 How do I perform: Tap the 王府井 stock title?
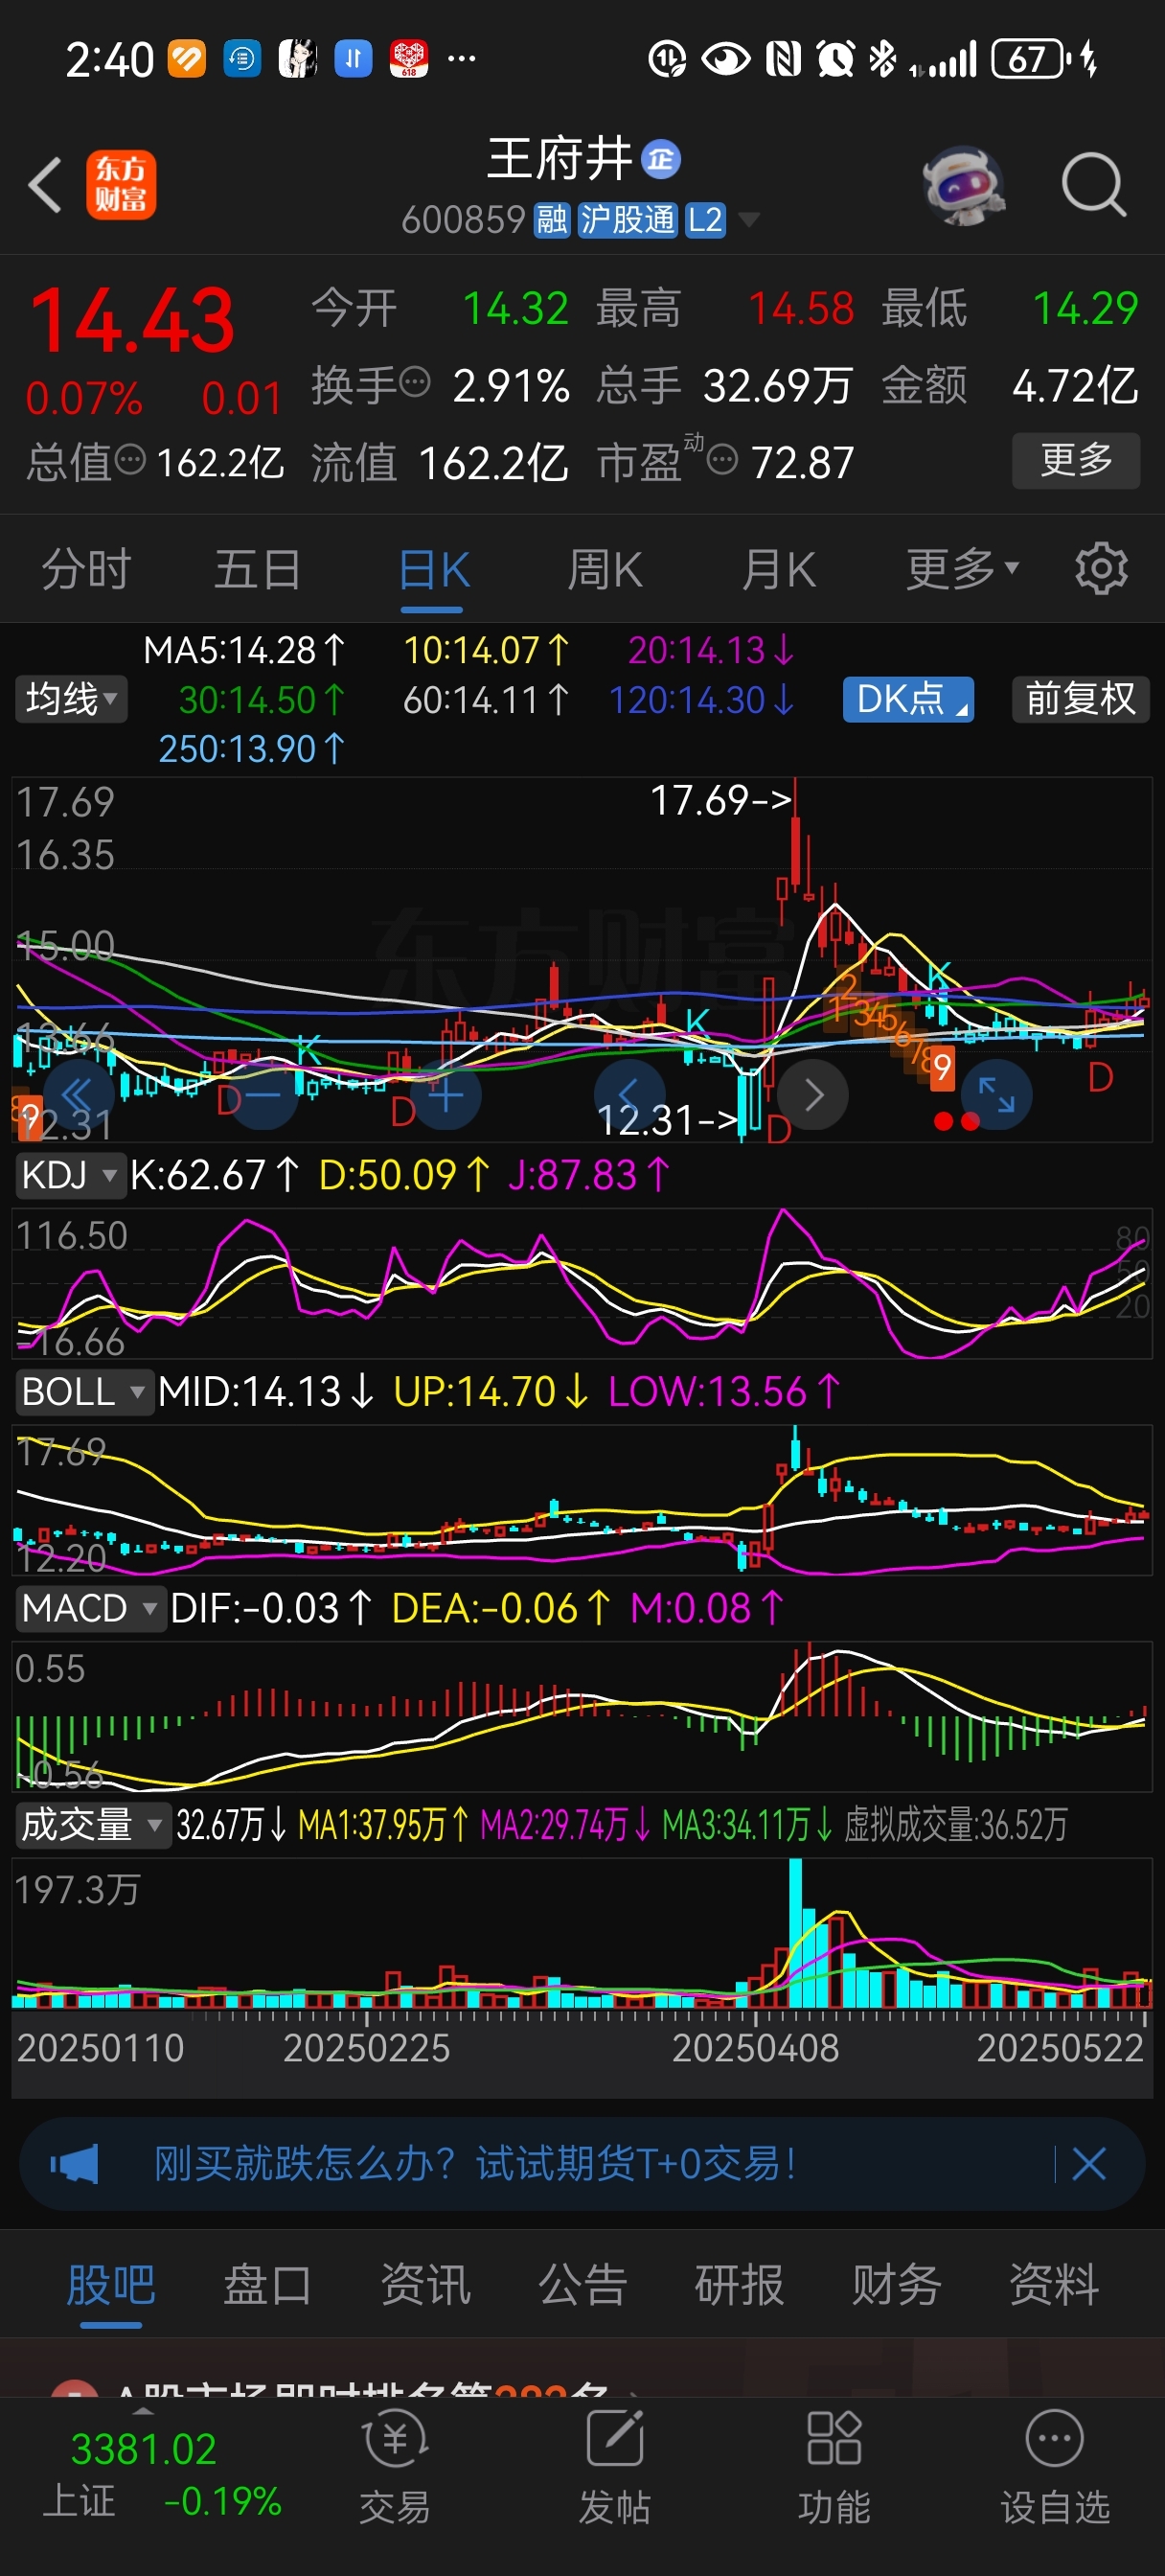pyautogui.click(x=560, y=159)
